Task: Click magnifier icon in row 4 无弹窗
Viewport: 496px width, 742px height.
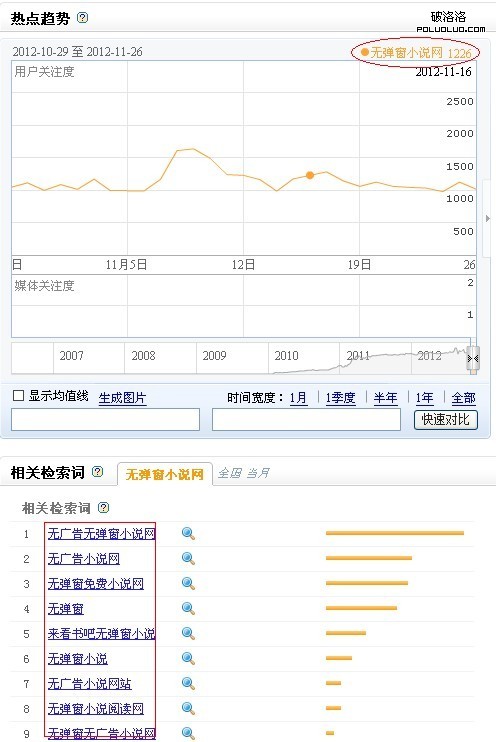Action: 188,609
